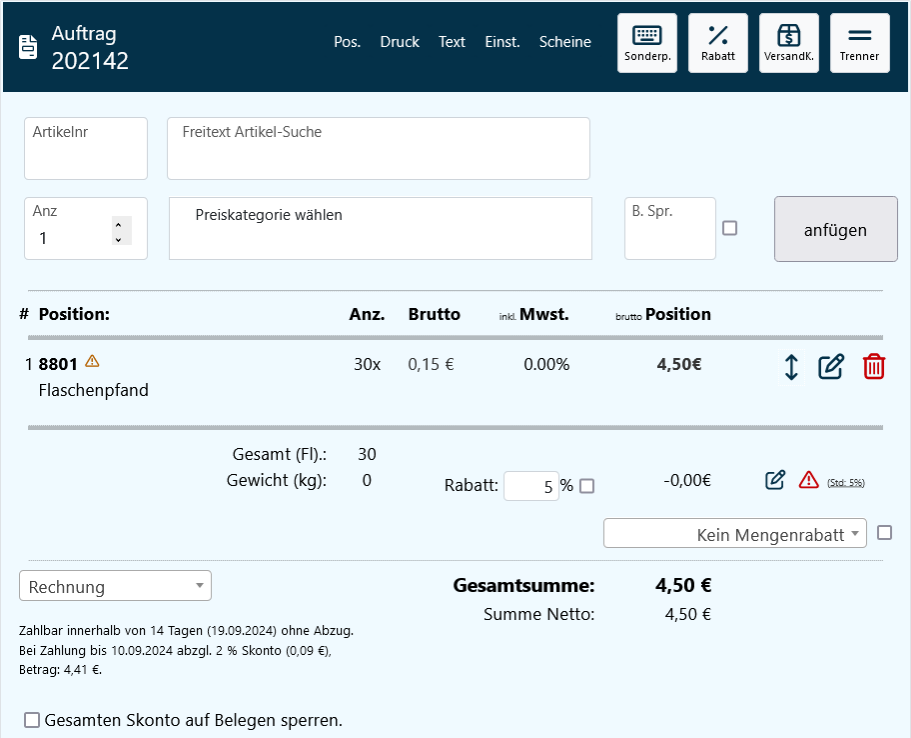This screenshot has width=911, height=738.
Task: Delete position 8801 with red trash icon
Action: 874,367
